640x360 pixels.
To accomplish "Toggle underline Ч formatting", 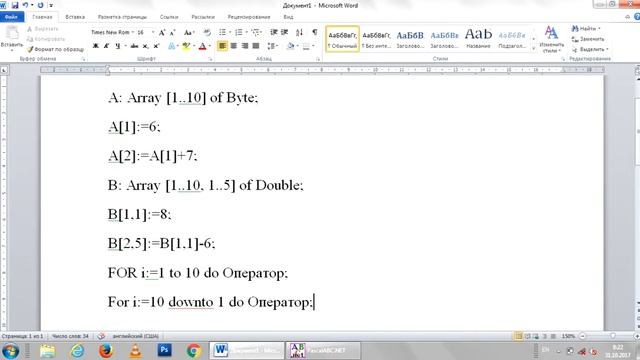I will point(118,46).
